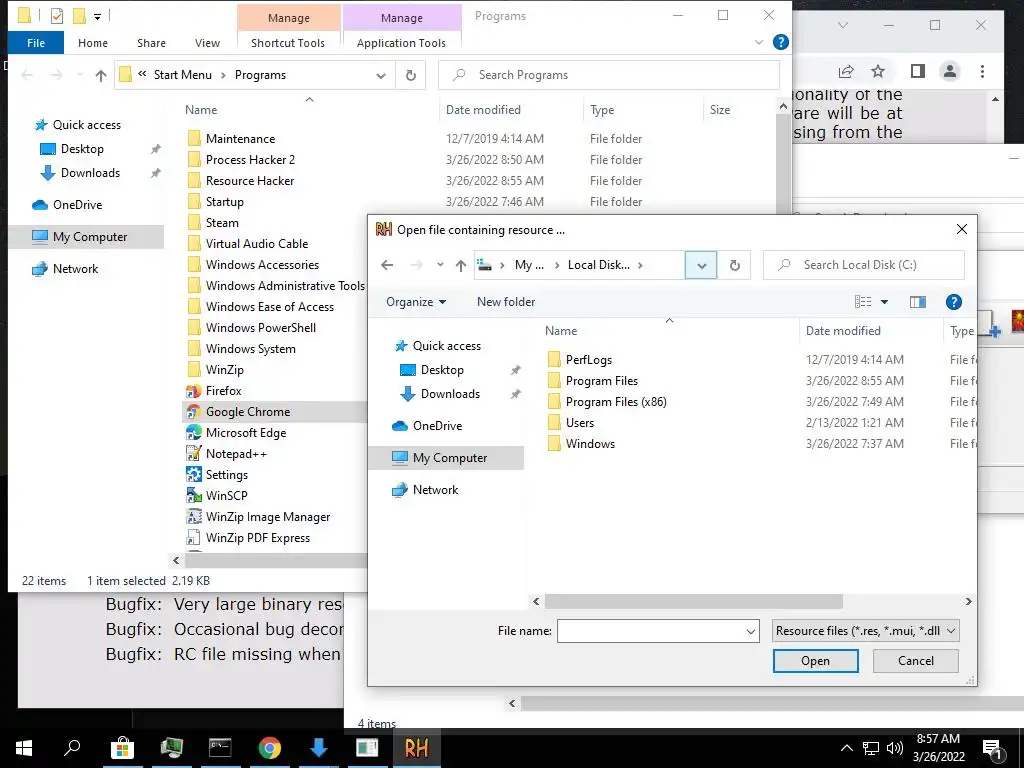Open the File tab in Explorer
The width and height of the screenshot is (1024, 768).
pyautogui.click(x=36, y=43)
